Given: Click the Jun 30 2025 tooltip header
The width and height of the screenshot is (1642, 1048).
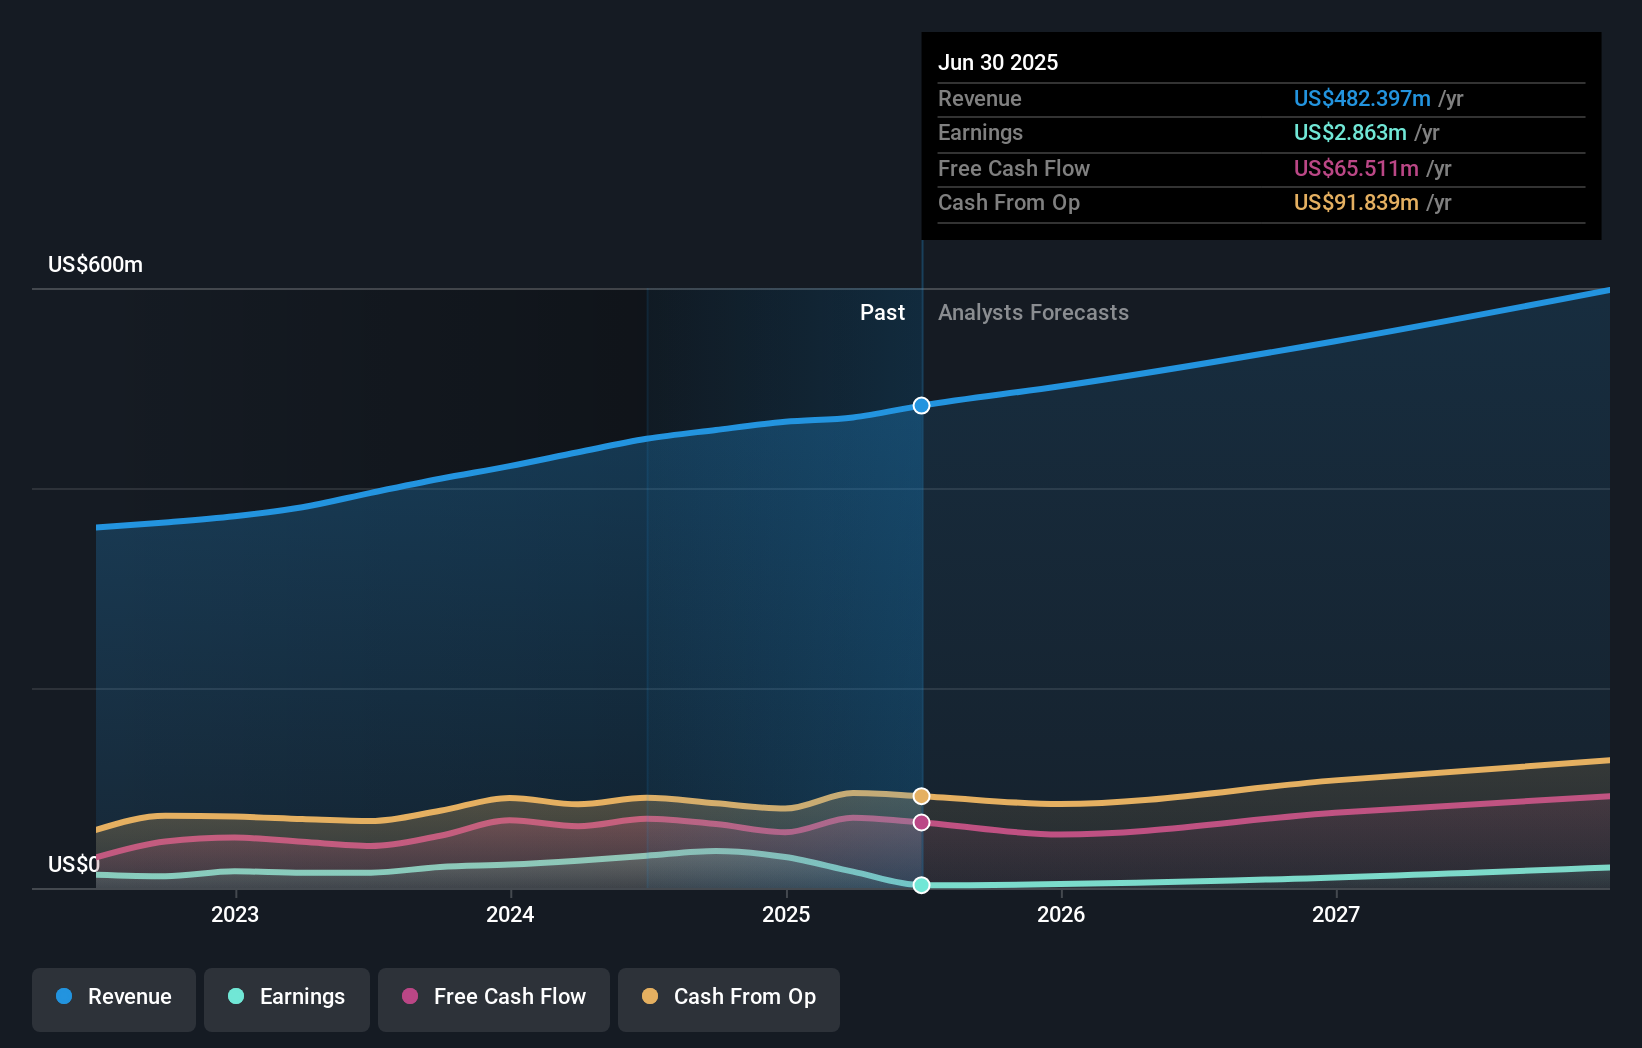Looking at the screenshot, I should pos(998,62).
